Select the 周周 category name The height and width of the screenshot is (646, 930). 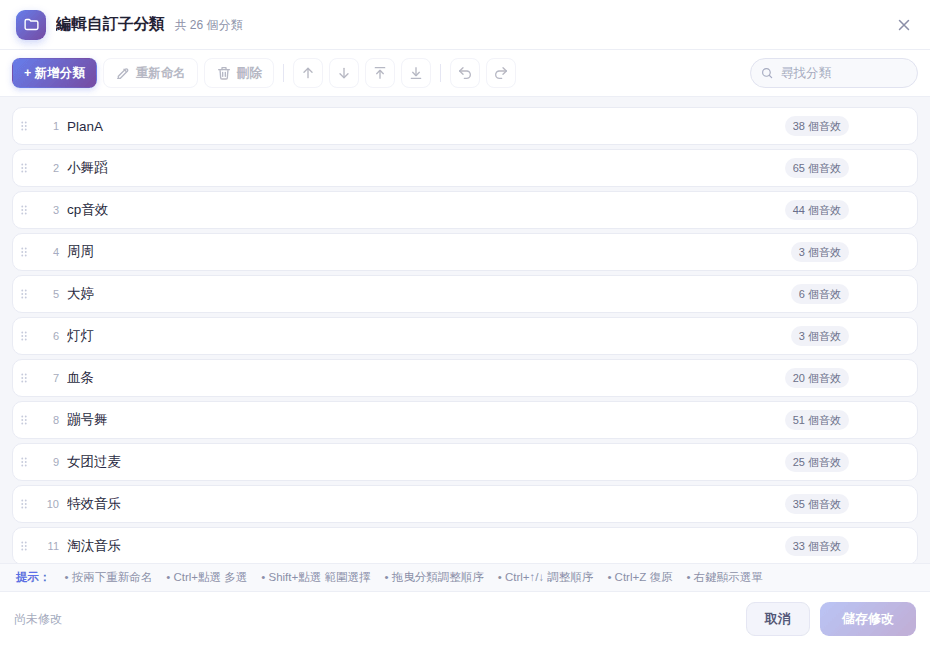[x=80, y=252]
